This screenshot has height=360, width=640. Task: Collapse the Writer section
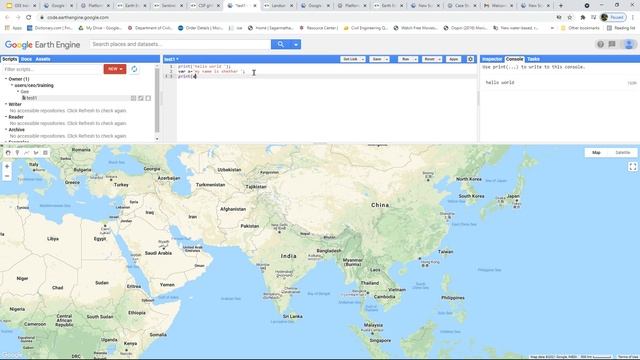6,104
